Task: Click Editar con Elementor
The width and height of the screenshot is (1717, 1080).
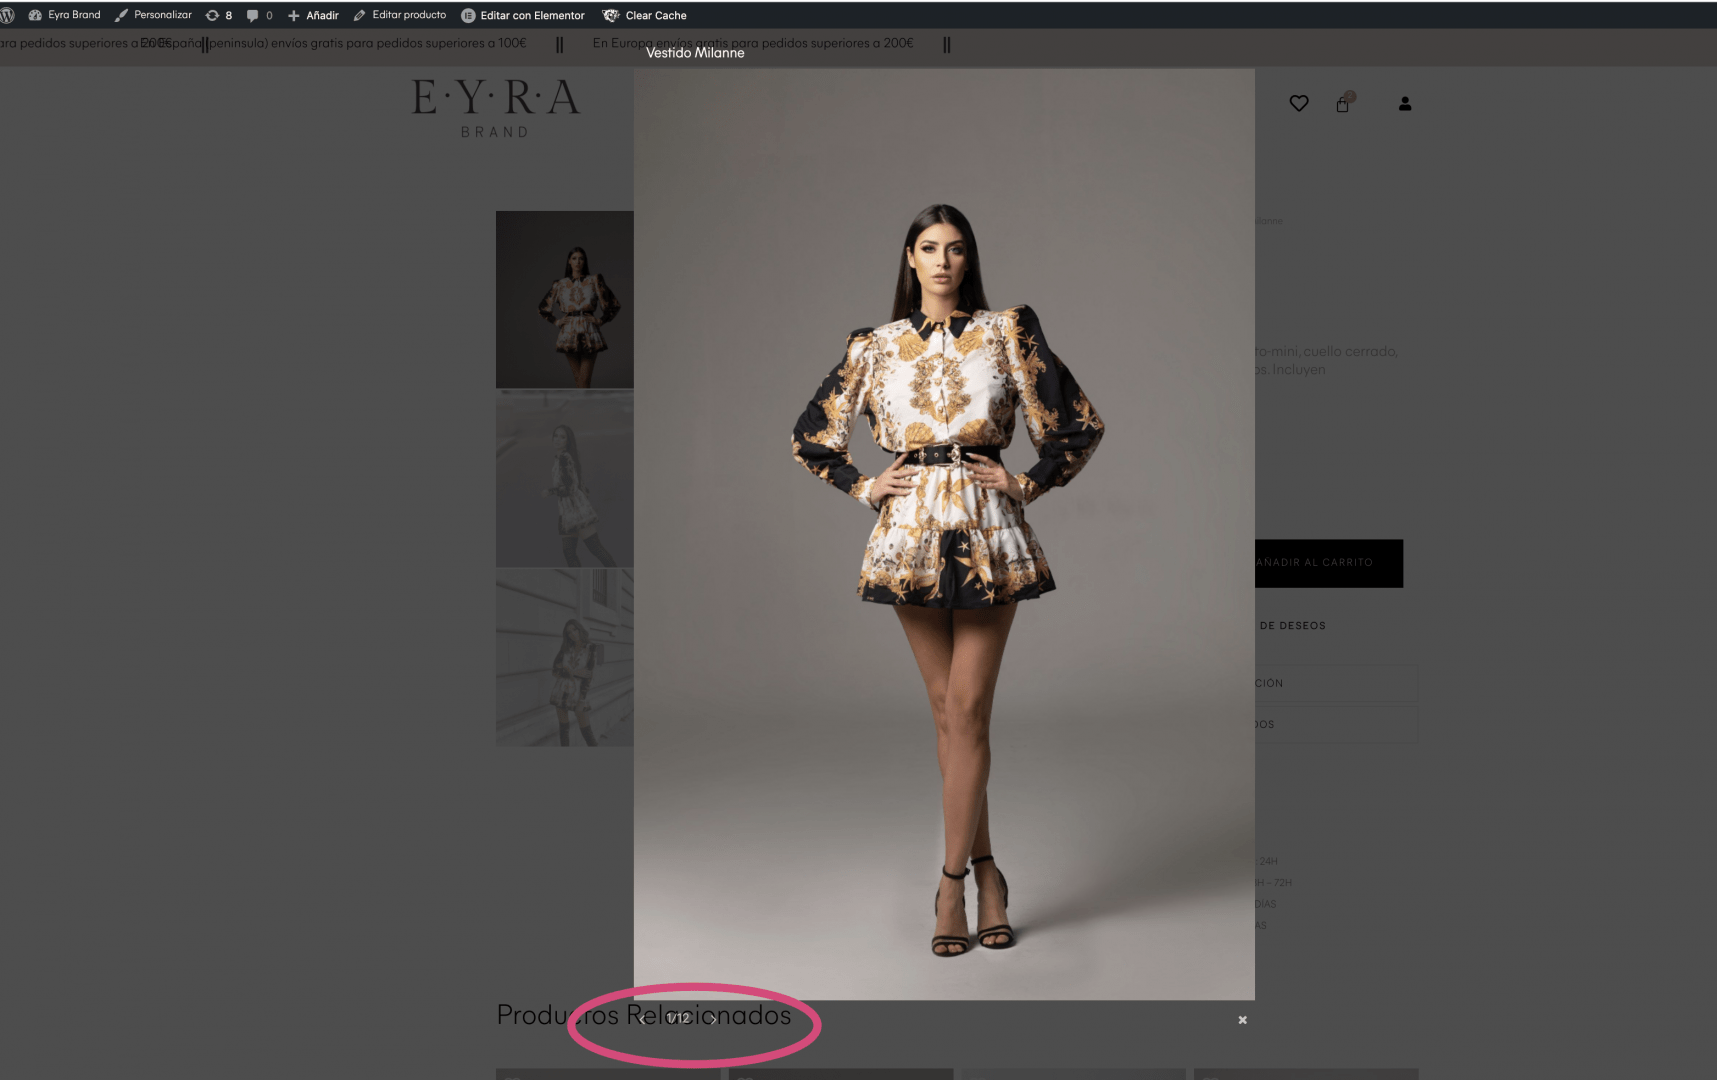Action: (523, 15)
